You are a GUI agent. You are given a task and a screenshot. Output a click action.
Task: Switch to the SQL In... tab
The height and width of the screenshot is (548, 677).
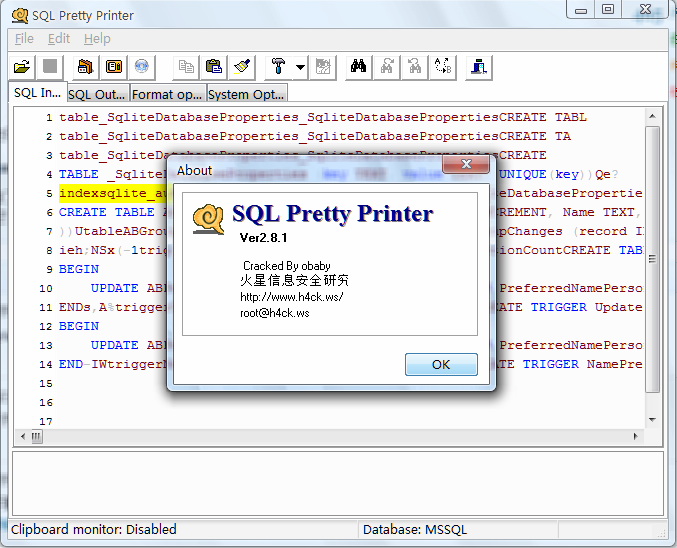pos(38,92)
